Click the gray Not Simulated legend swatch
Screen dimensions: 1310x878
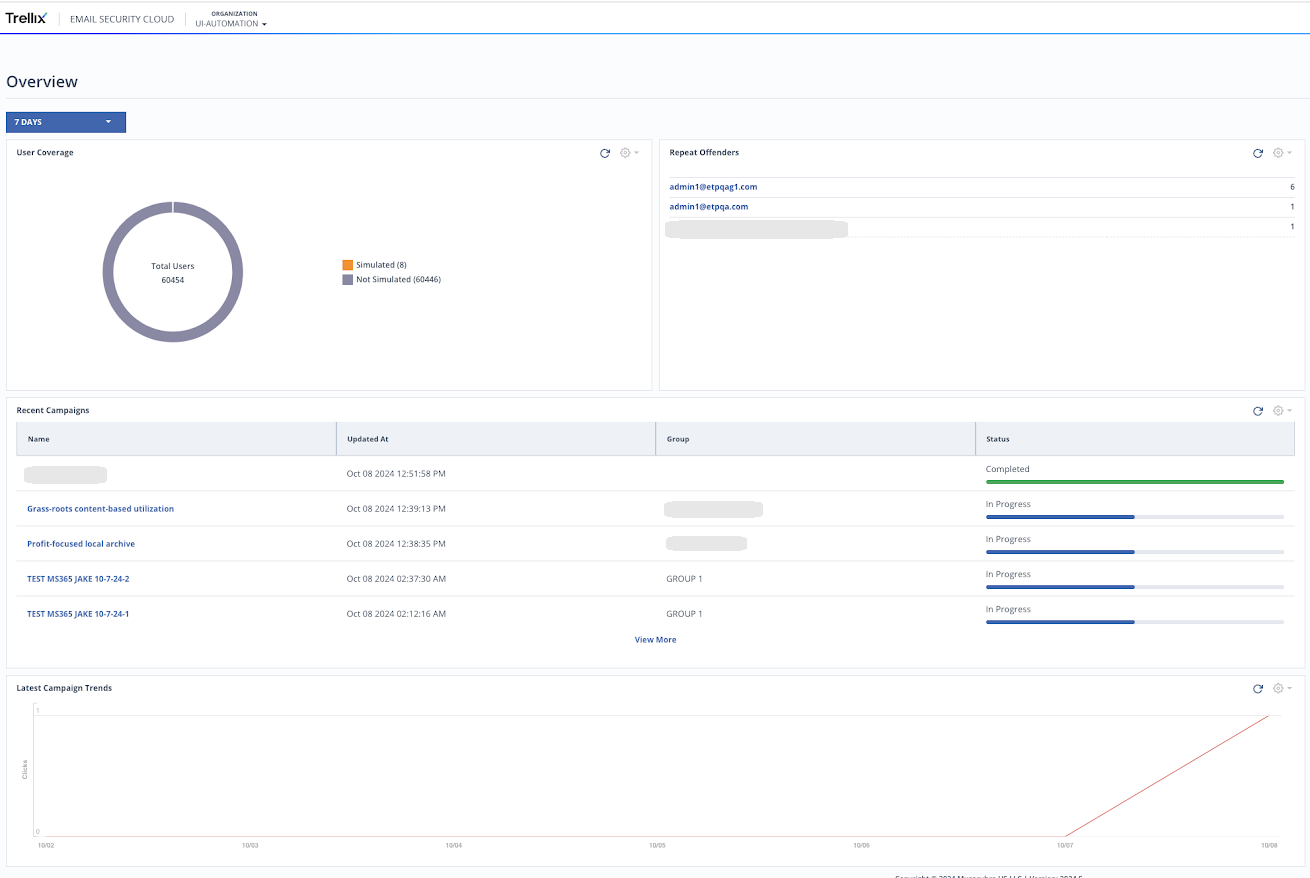(x=347, y=280)
